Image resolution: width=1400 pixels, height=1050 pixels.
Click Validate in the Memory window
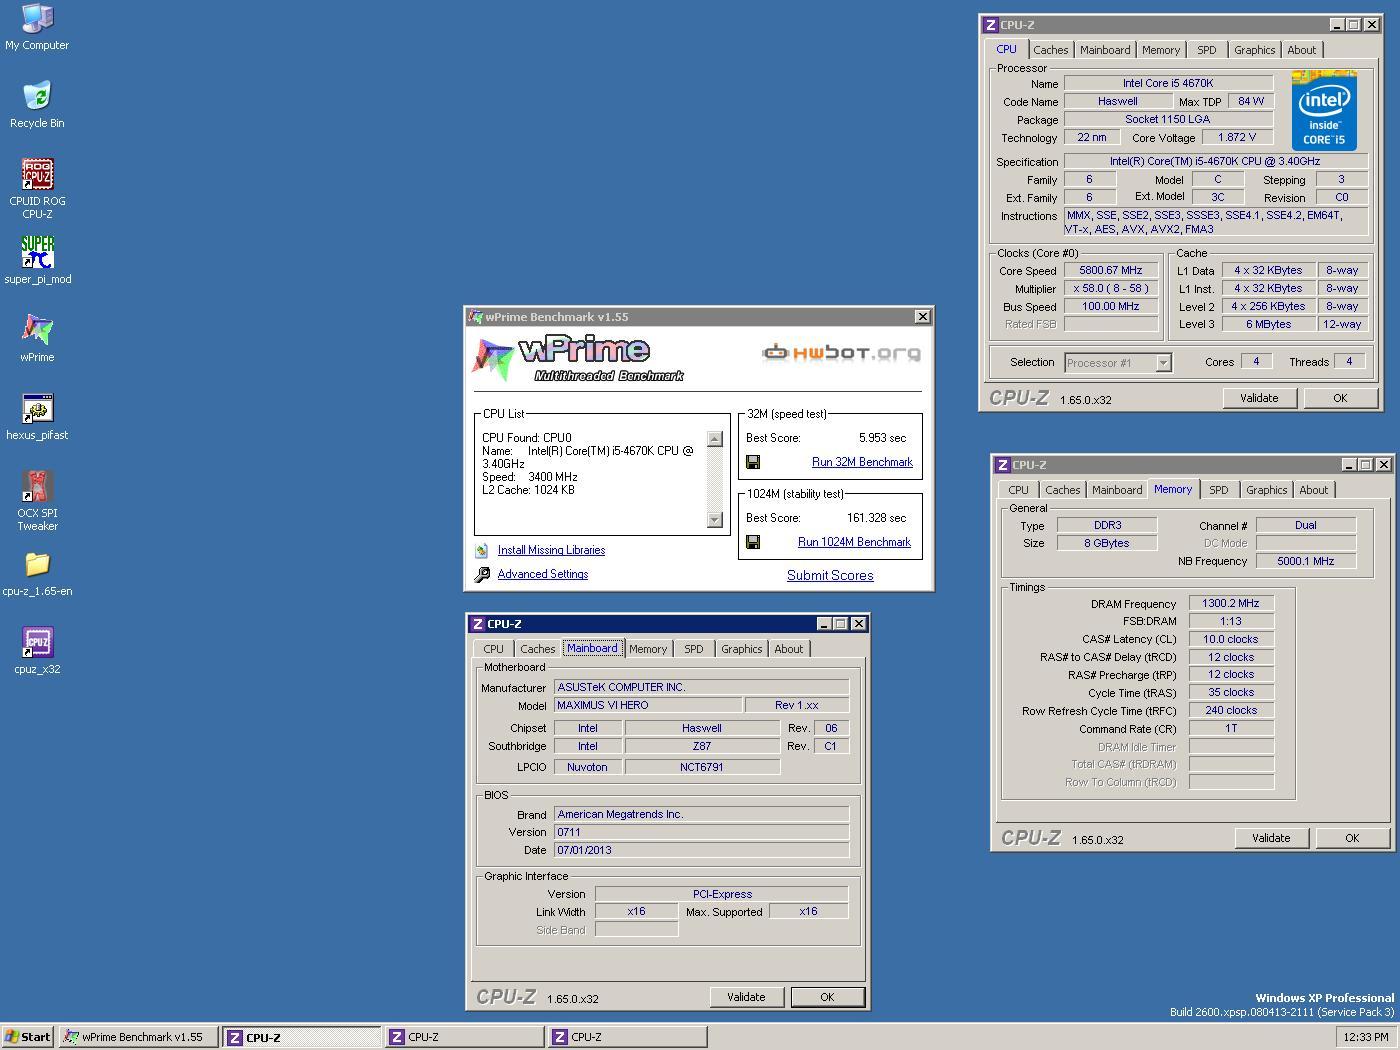[1271, 838]
